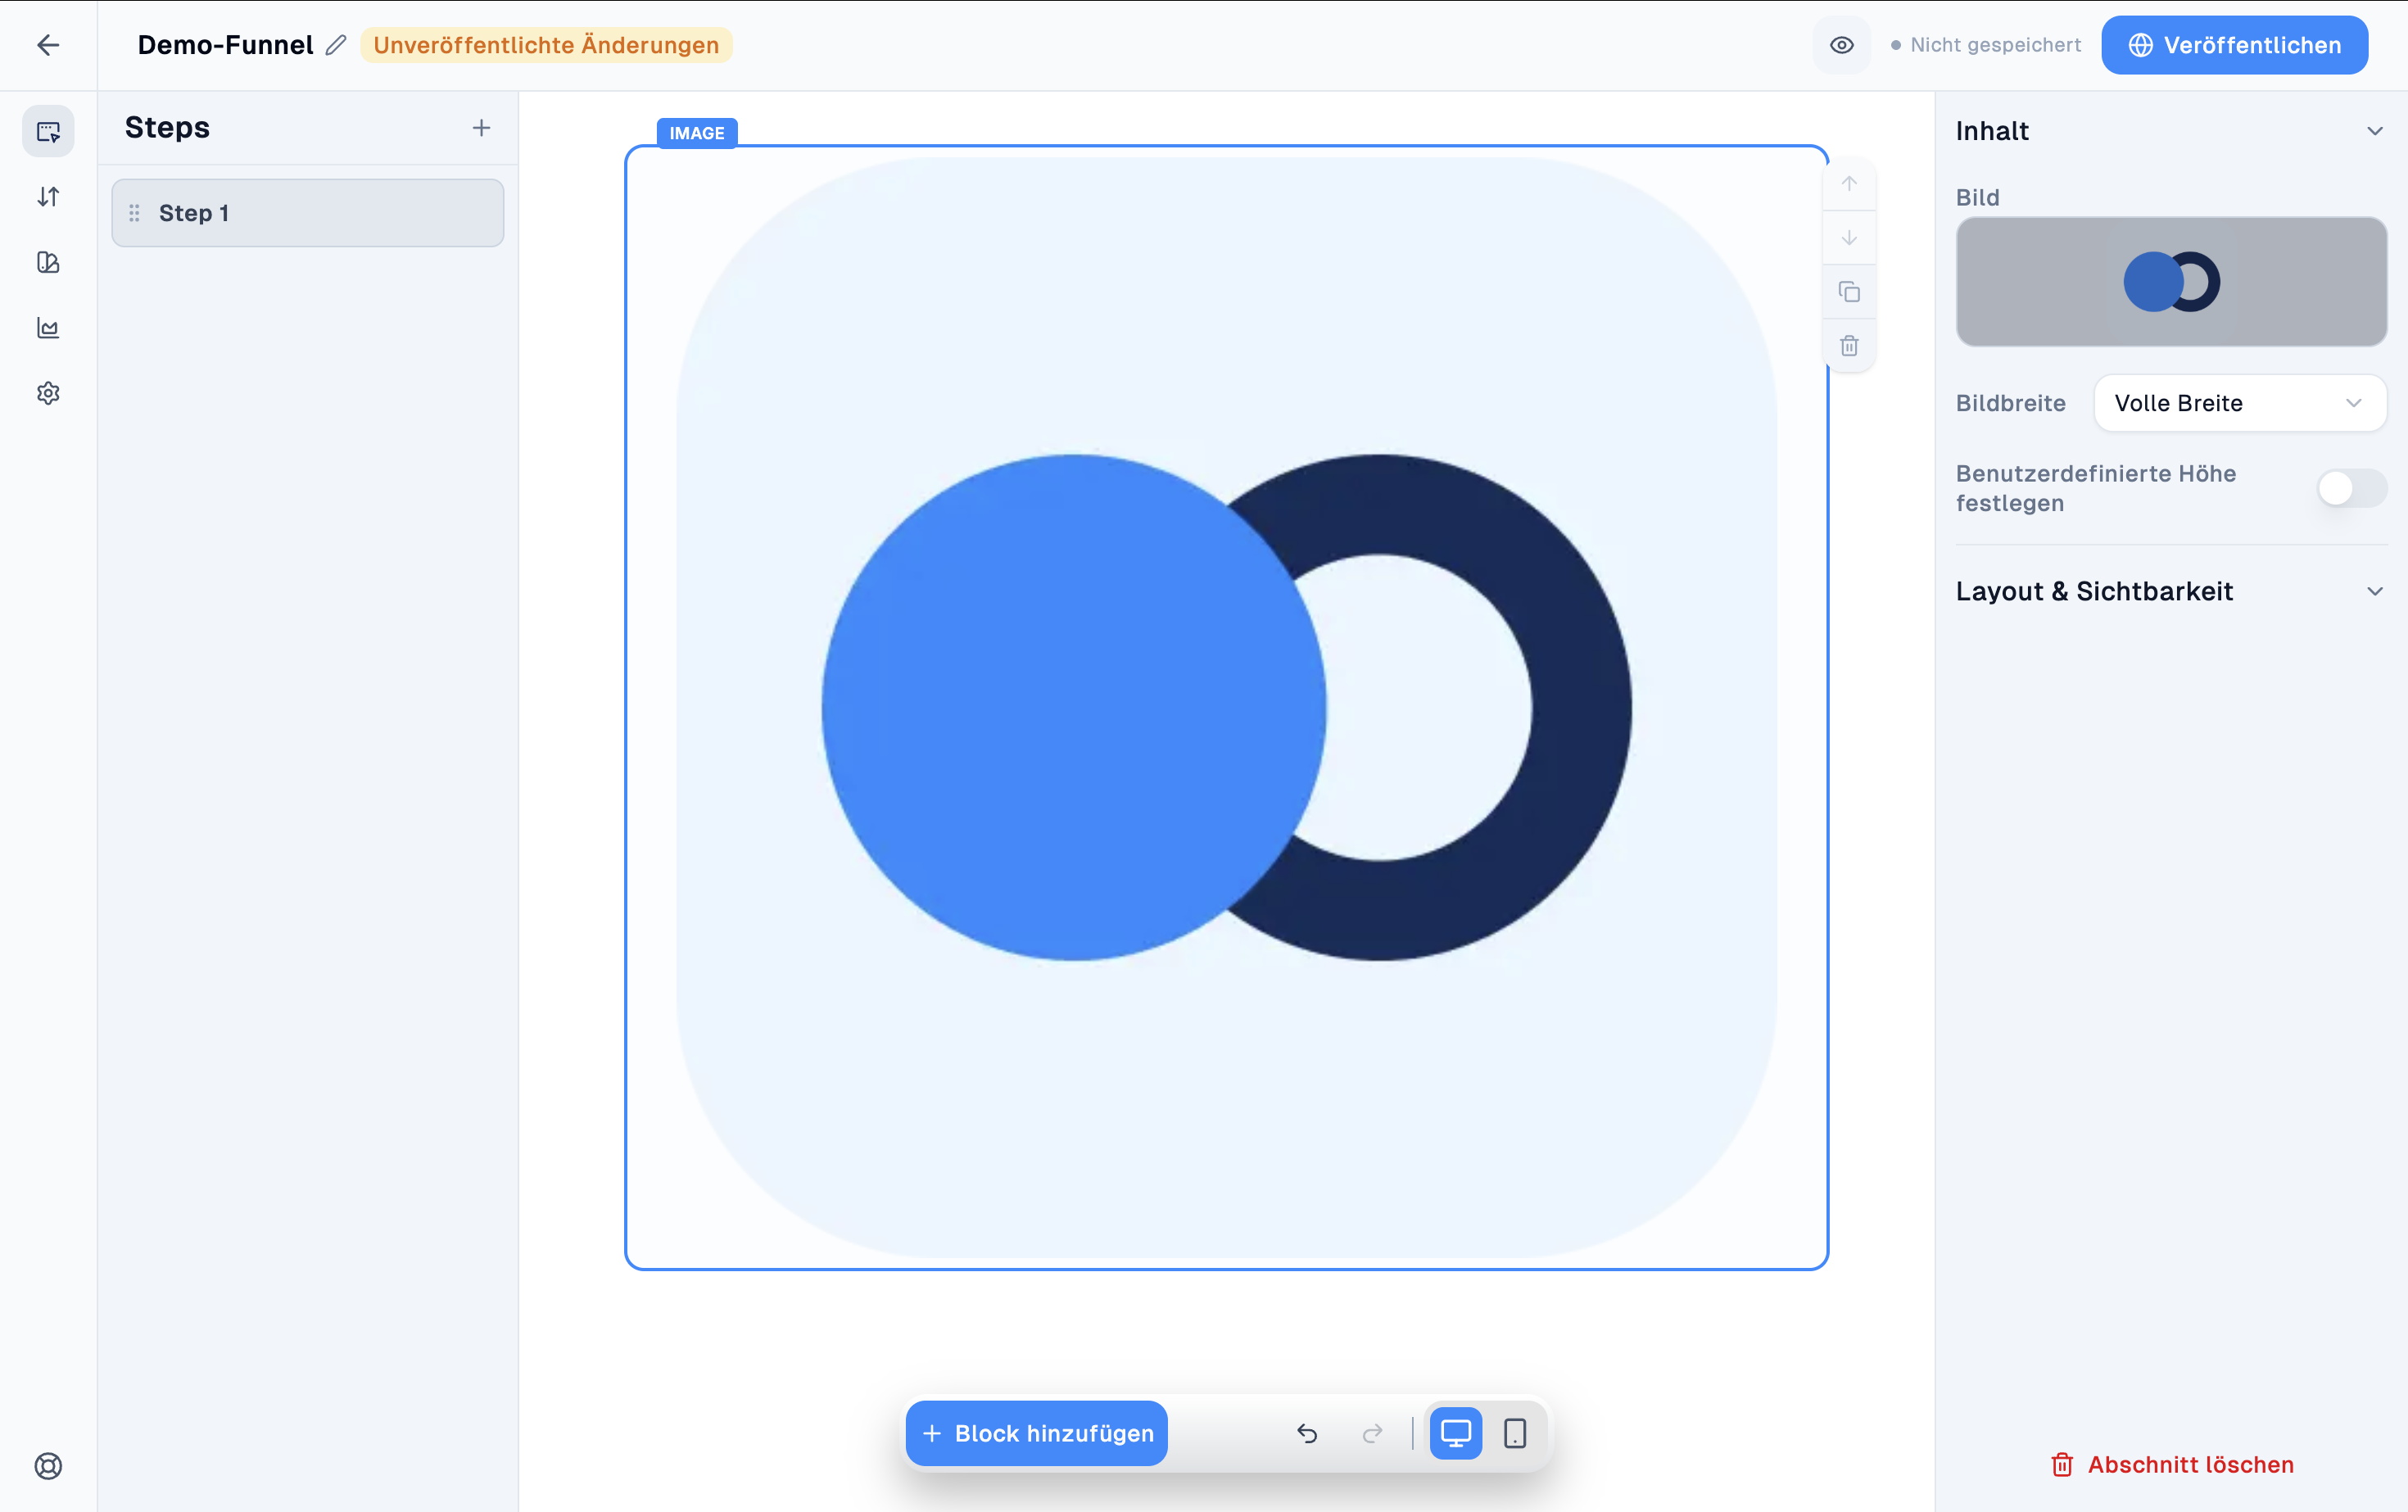Click the Unveröffentlichte Änderungen badge

point(546,45)
